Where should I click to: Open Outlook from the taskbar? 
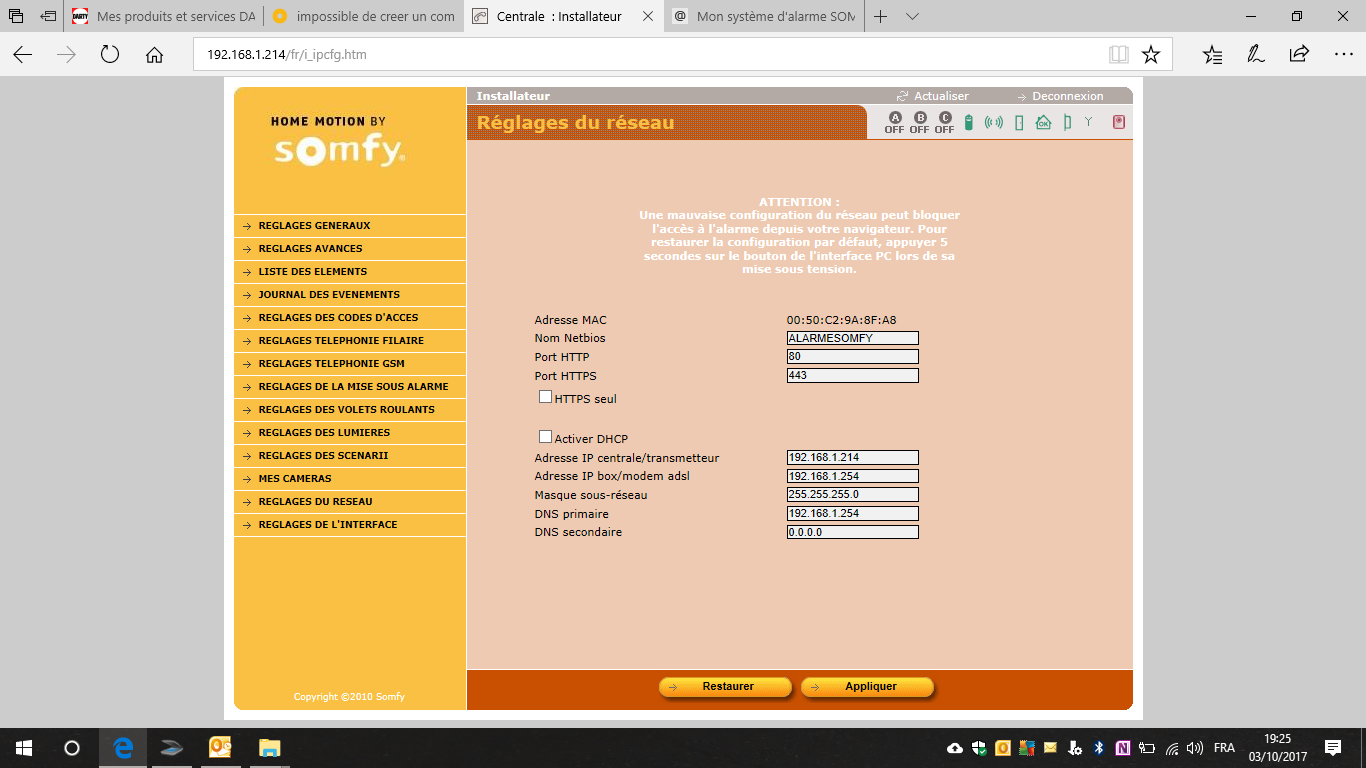pos(220,748)
